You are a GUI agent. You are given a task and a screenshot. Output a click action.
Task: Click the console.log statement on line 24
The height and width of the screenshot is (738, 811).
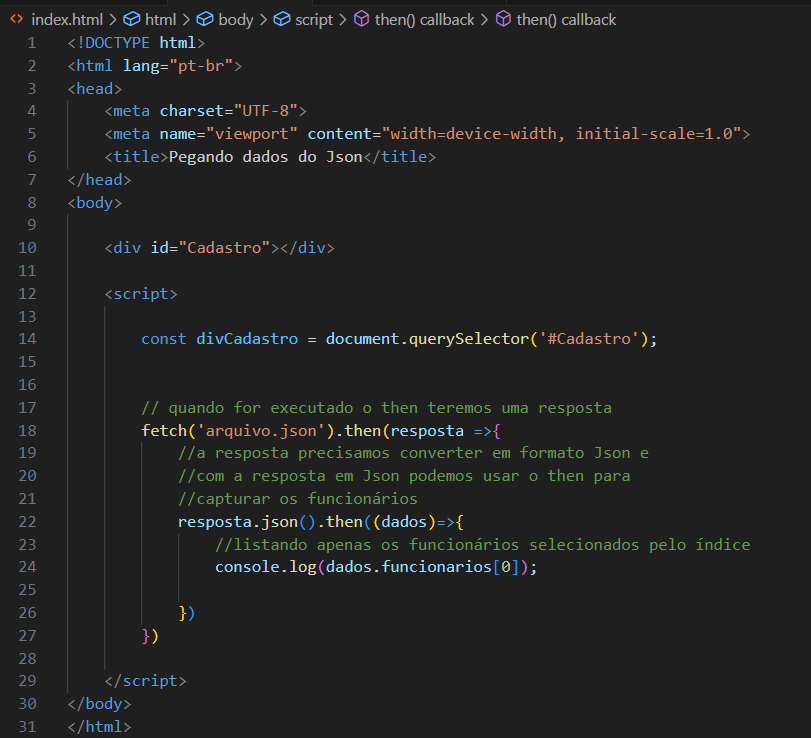376,567
